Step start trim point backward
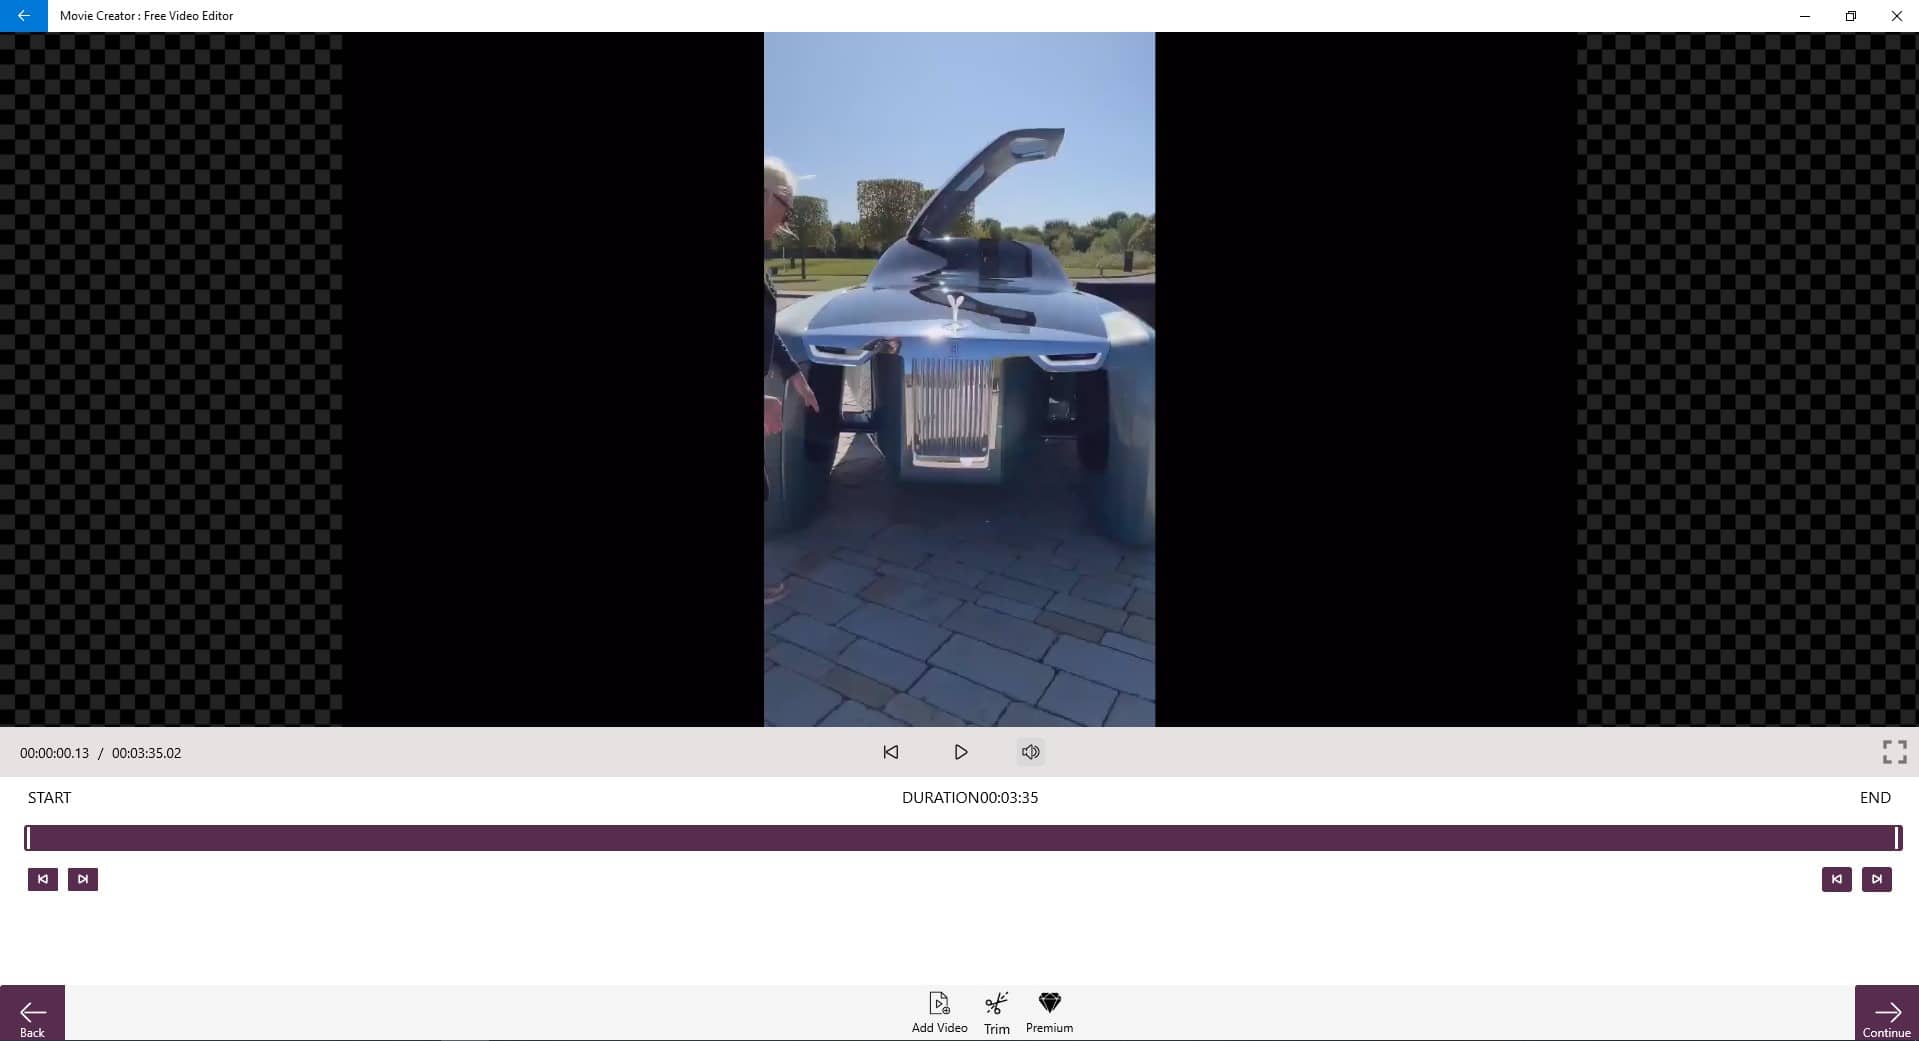 tap(43, 879)
